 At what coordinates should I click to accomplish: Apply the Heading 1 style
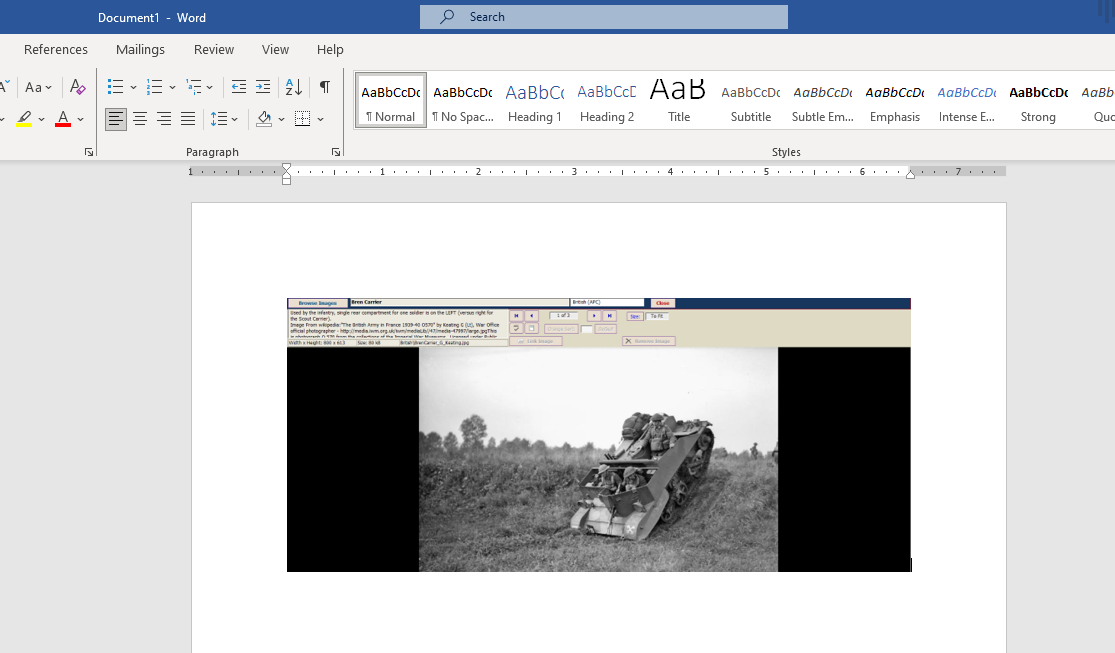coord(534,101)
